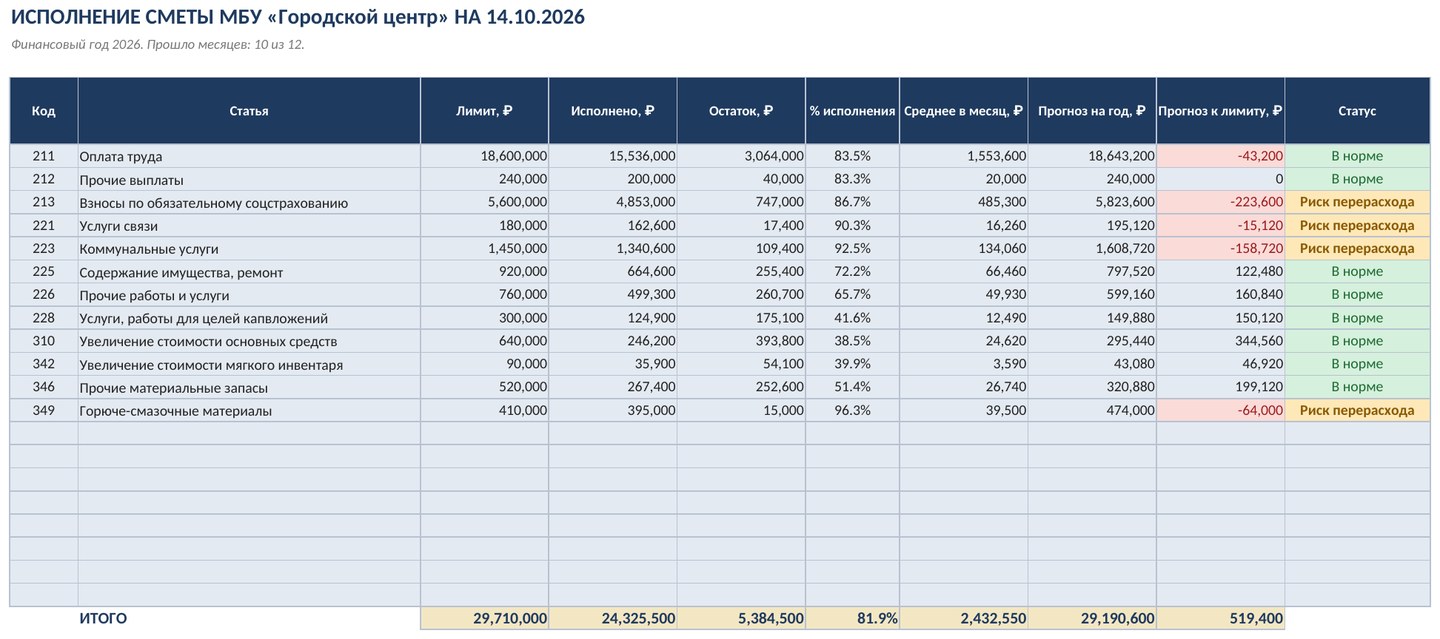This screenshot has height=639, width=1440.
Task: Select total forecast '29,190,600'
Action: pyautogui.click(x=1092, y=619)
